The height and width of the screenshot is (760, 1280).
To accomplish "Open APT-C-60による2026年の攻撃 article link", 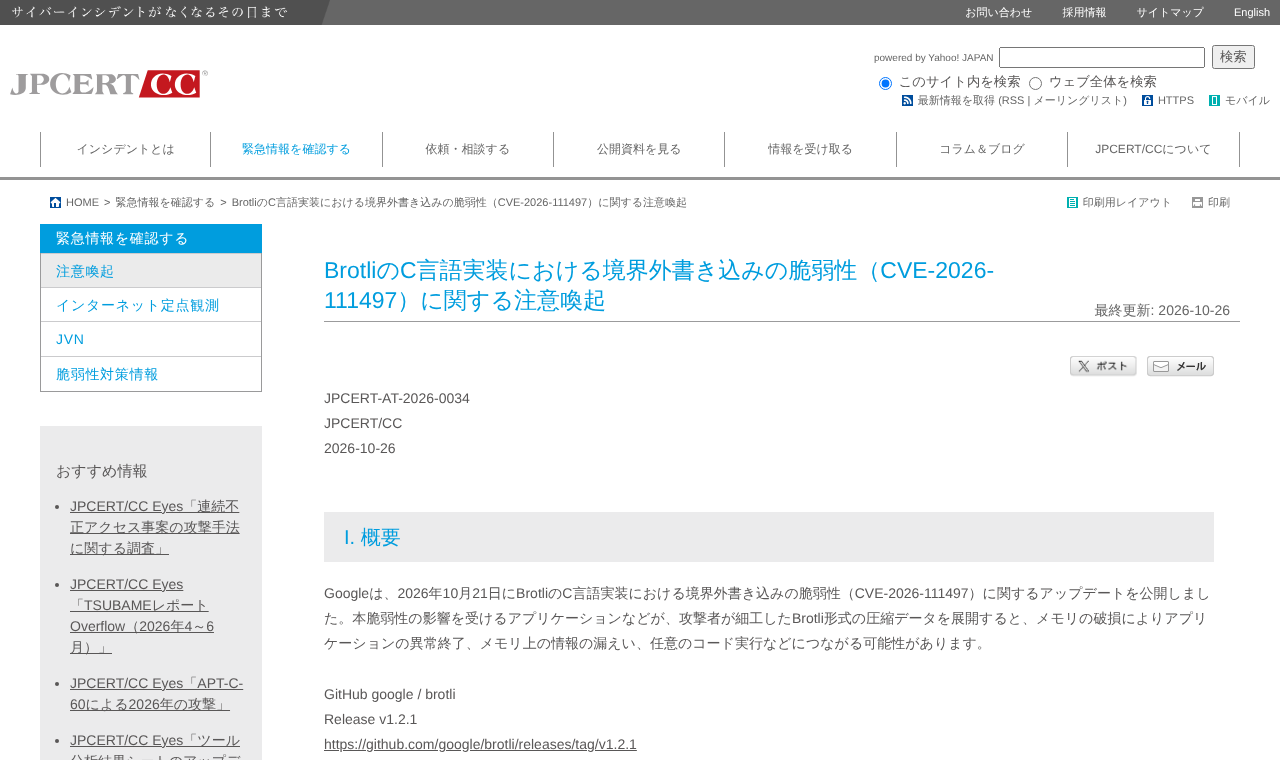I will tap(156, 693).
